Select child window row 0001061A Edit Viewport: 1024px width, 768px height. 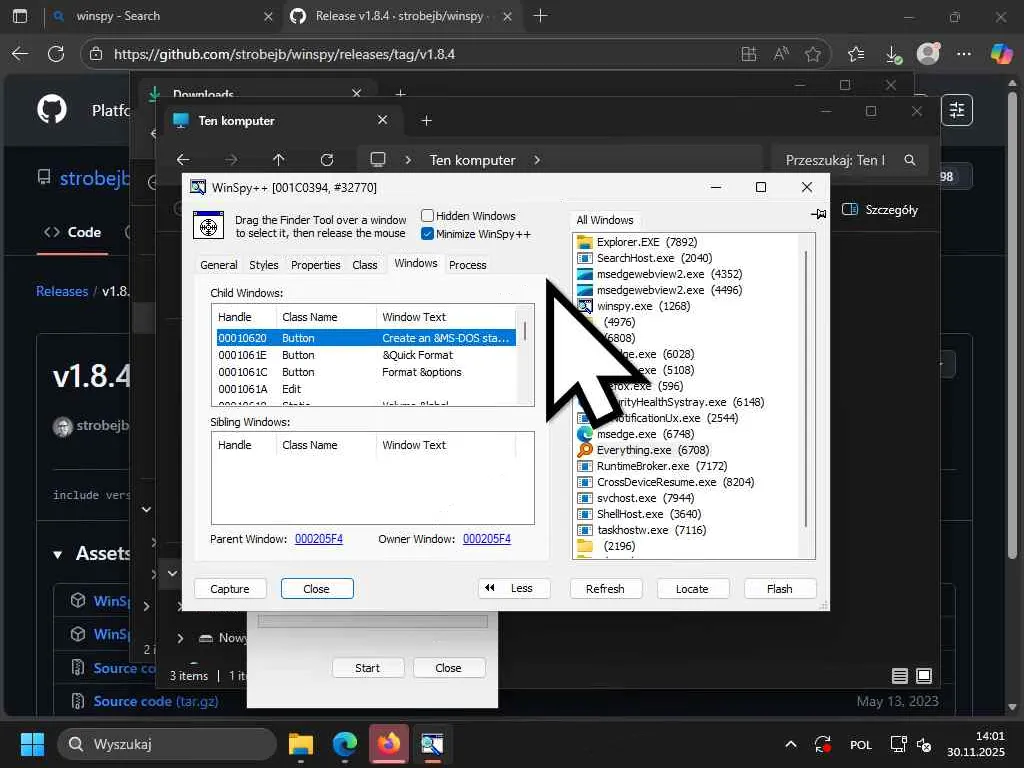366,389
